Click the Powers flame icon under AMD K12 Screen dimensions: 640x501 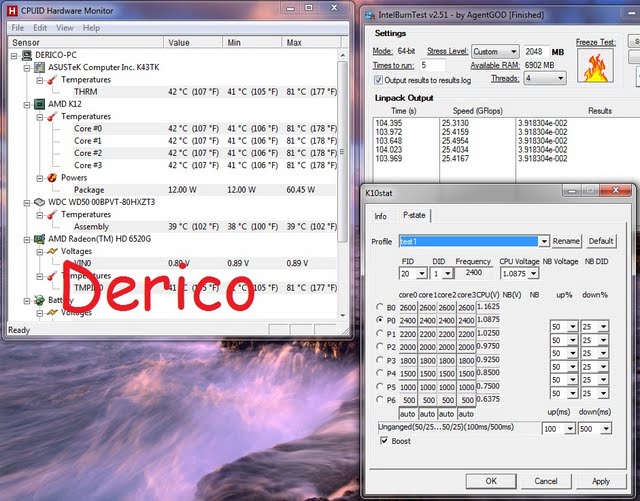(52, 177)
